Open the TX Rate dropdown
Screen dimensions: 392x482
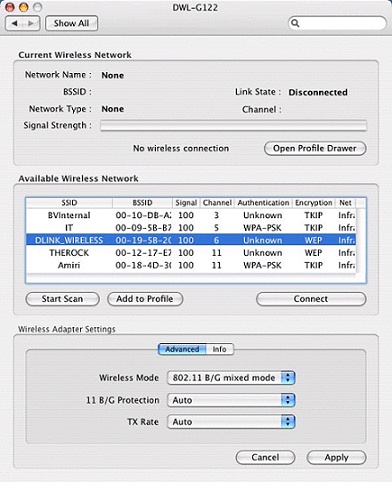point(231,422)
